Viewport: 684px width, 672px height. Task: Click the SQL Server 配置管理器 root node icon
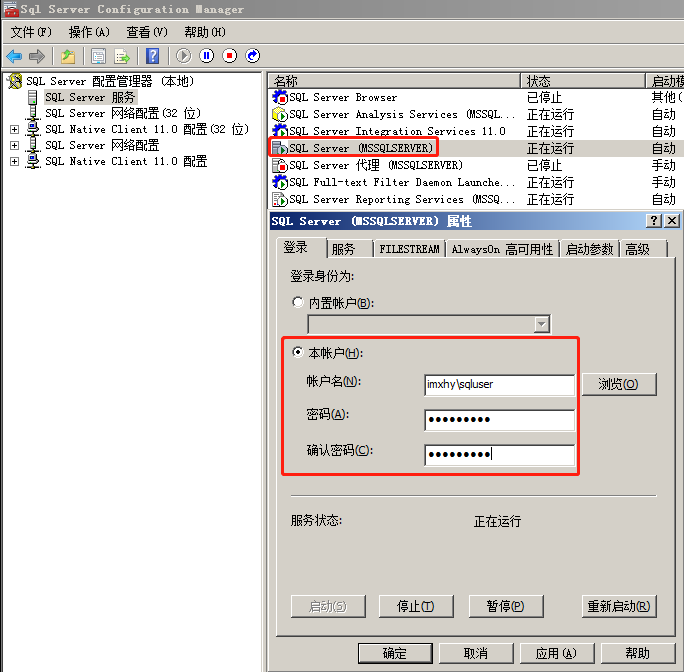[15, 81]
